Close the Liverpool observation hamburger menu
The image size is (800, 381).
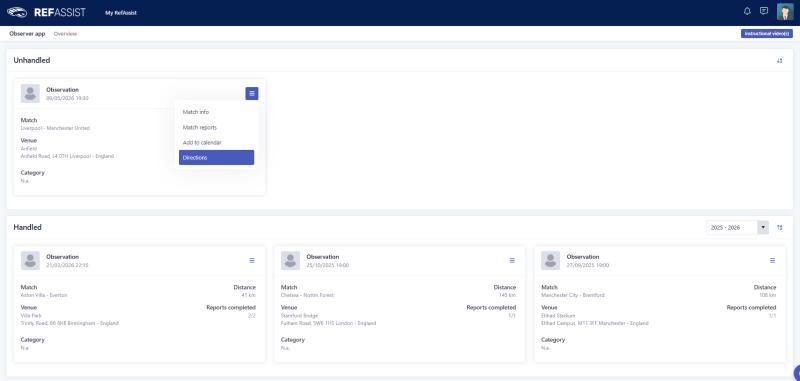[x=252, y=93]
